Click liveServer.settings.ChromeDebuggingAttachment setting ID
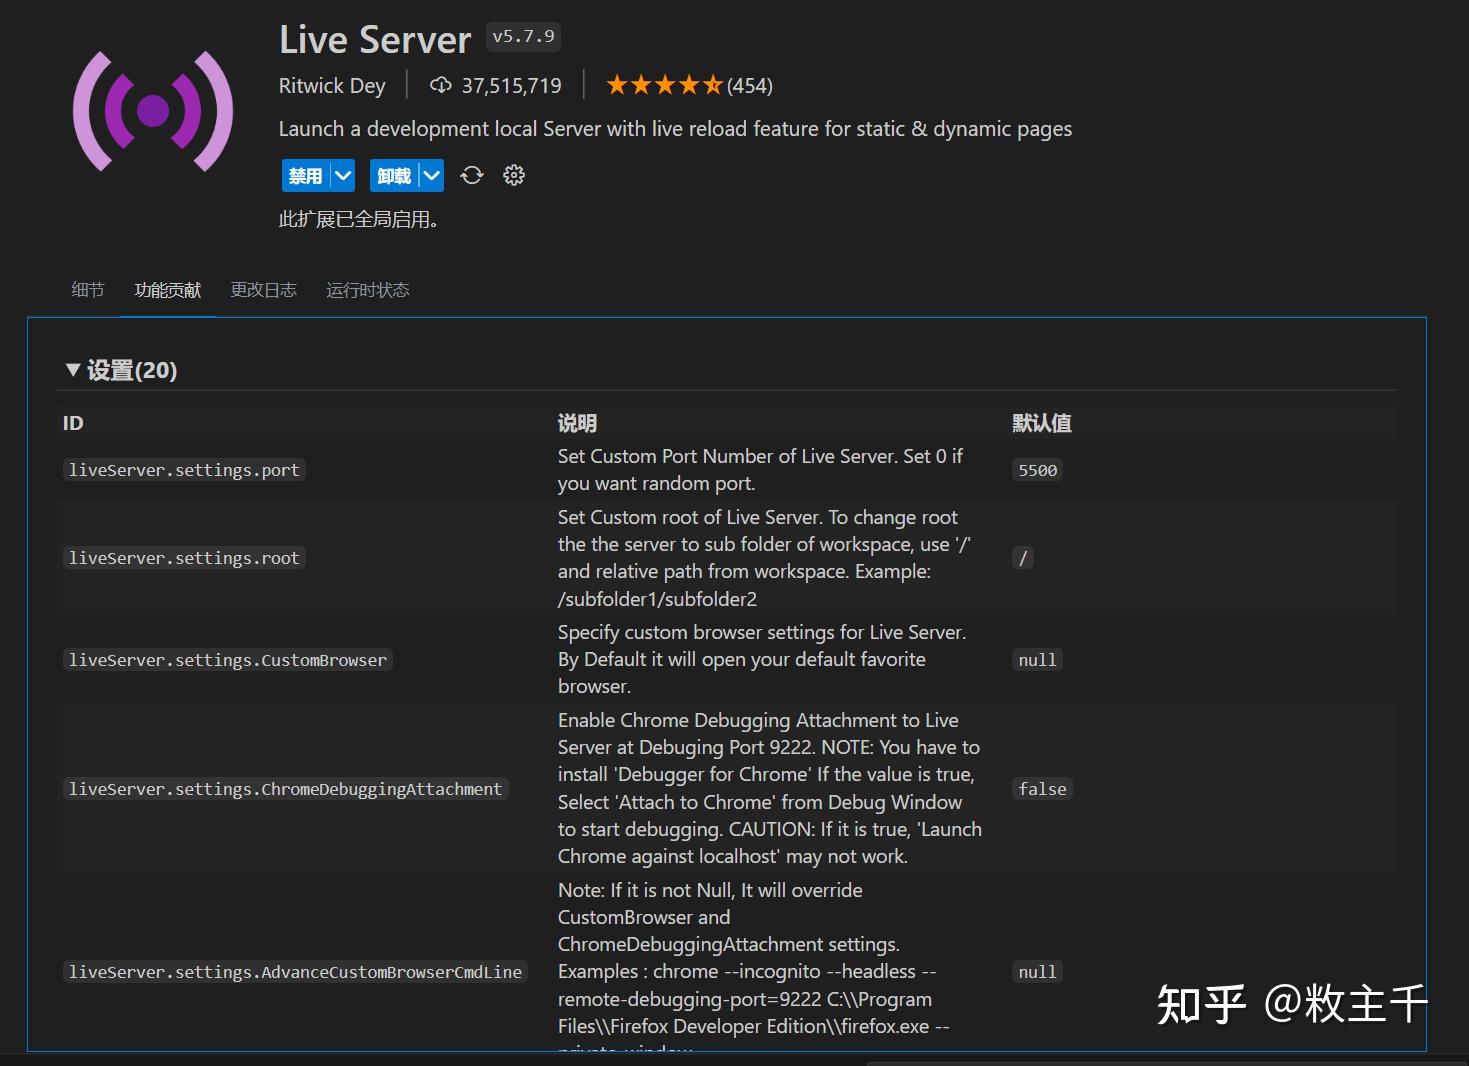 (x=285, y=789)
